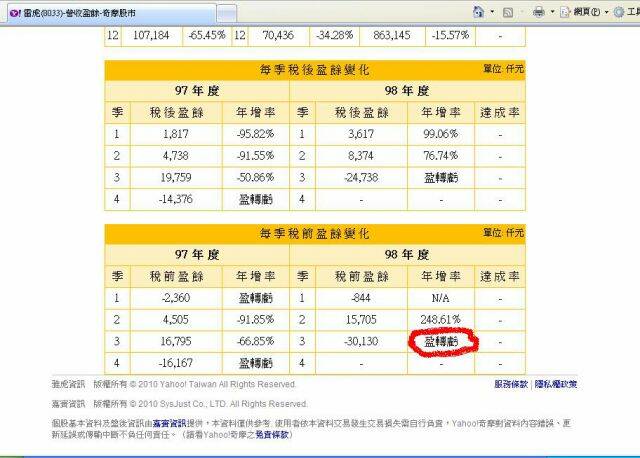The height and width of the screenshot is (458, 640).
Task: Click the 248.61% growth rate cell
Action: 441,319
